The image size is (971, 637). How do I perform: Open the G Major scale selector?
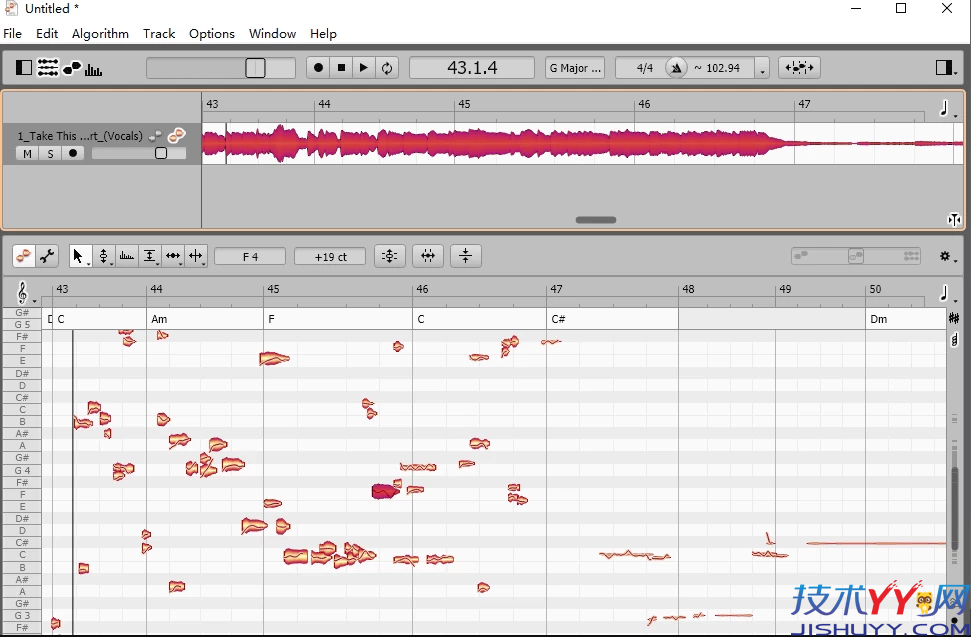pos(574,67)
